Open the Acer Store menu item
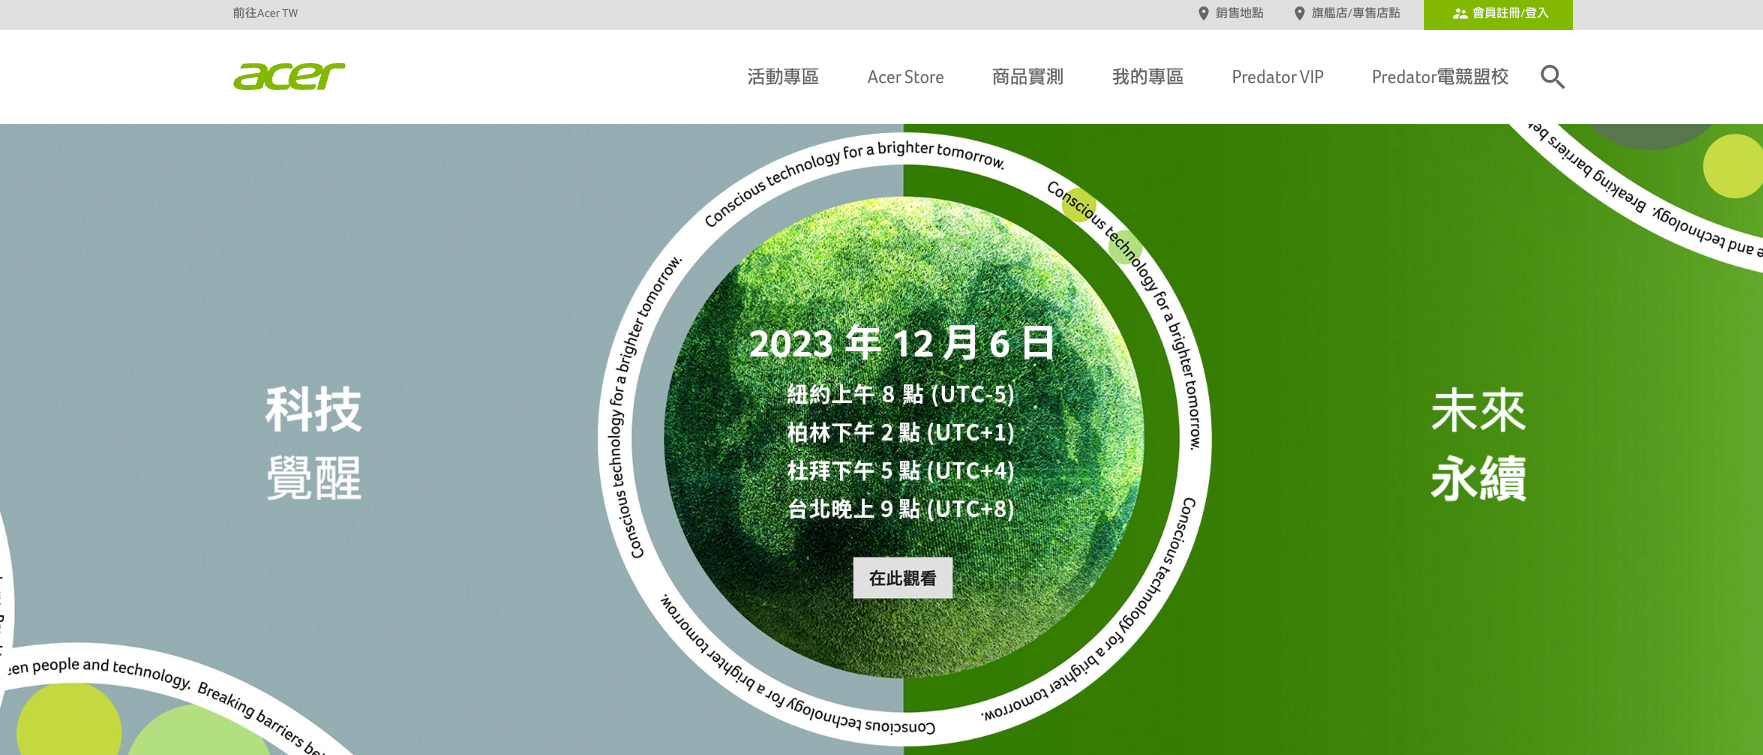This screenshot has height=755, width=1763. [x=905, y=77]
